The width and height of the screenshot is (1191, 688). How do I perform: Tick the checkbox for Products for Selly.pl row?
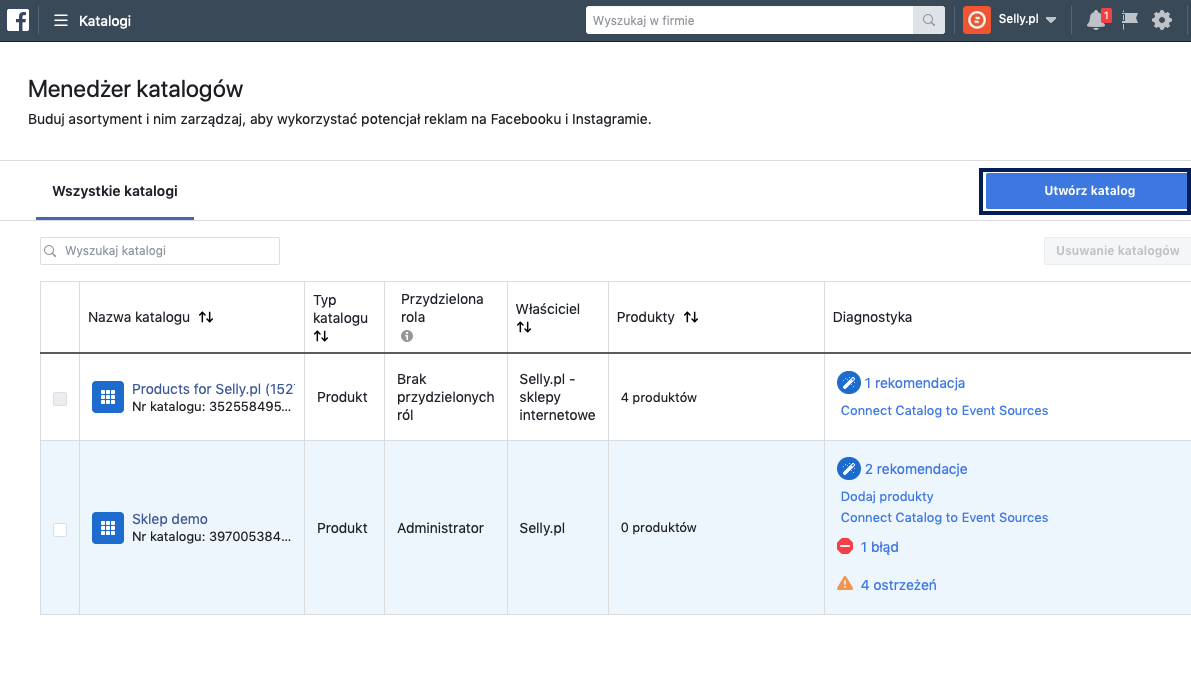click(x=60, y=399)
